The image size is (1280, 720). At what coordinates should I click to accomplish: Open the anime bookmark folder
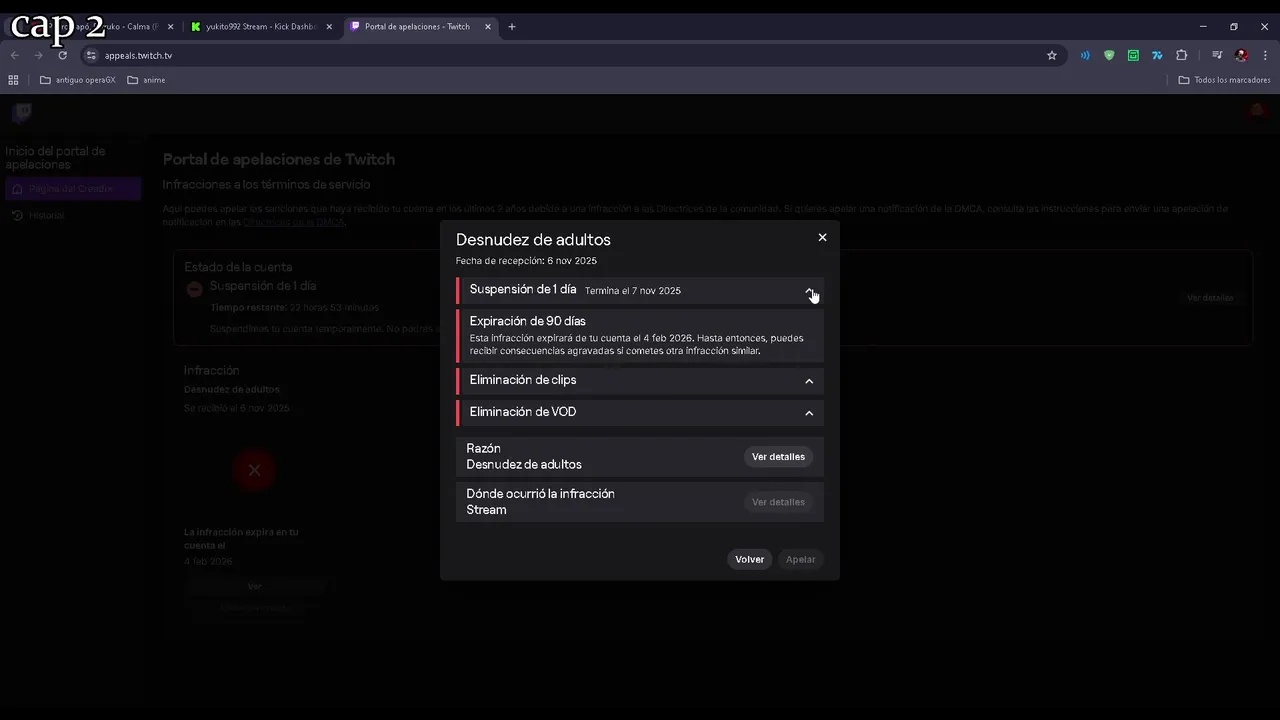tap(147, 80)
